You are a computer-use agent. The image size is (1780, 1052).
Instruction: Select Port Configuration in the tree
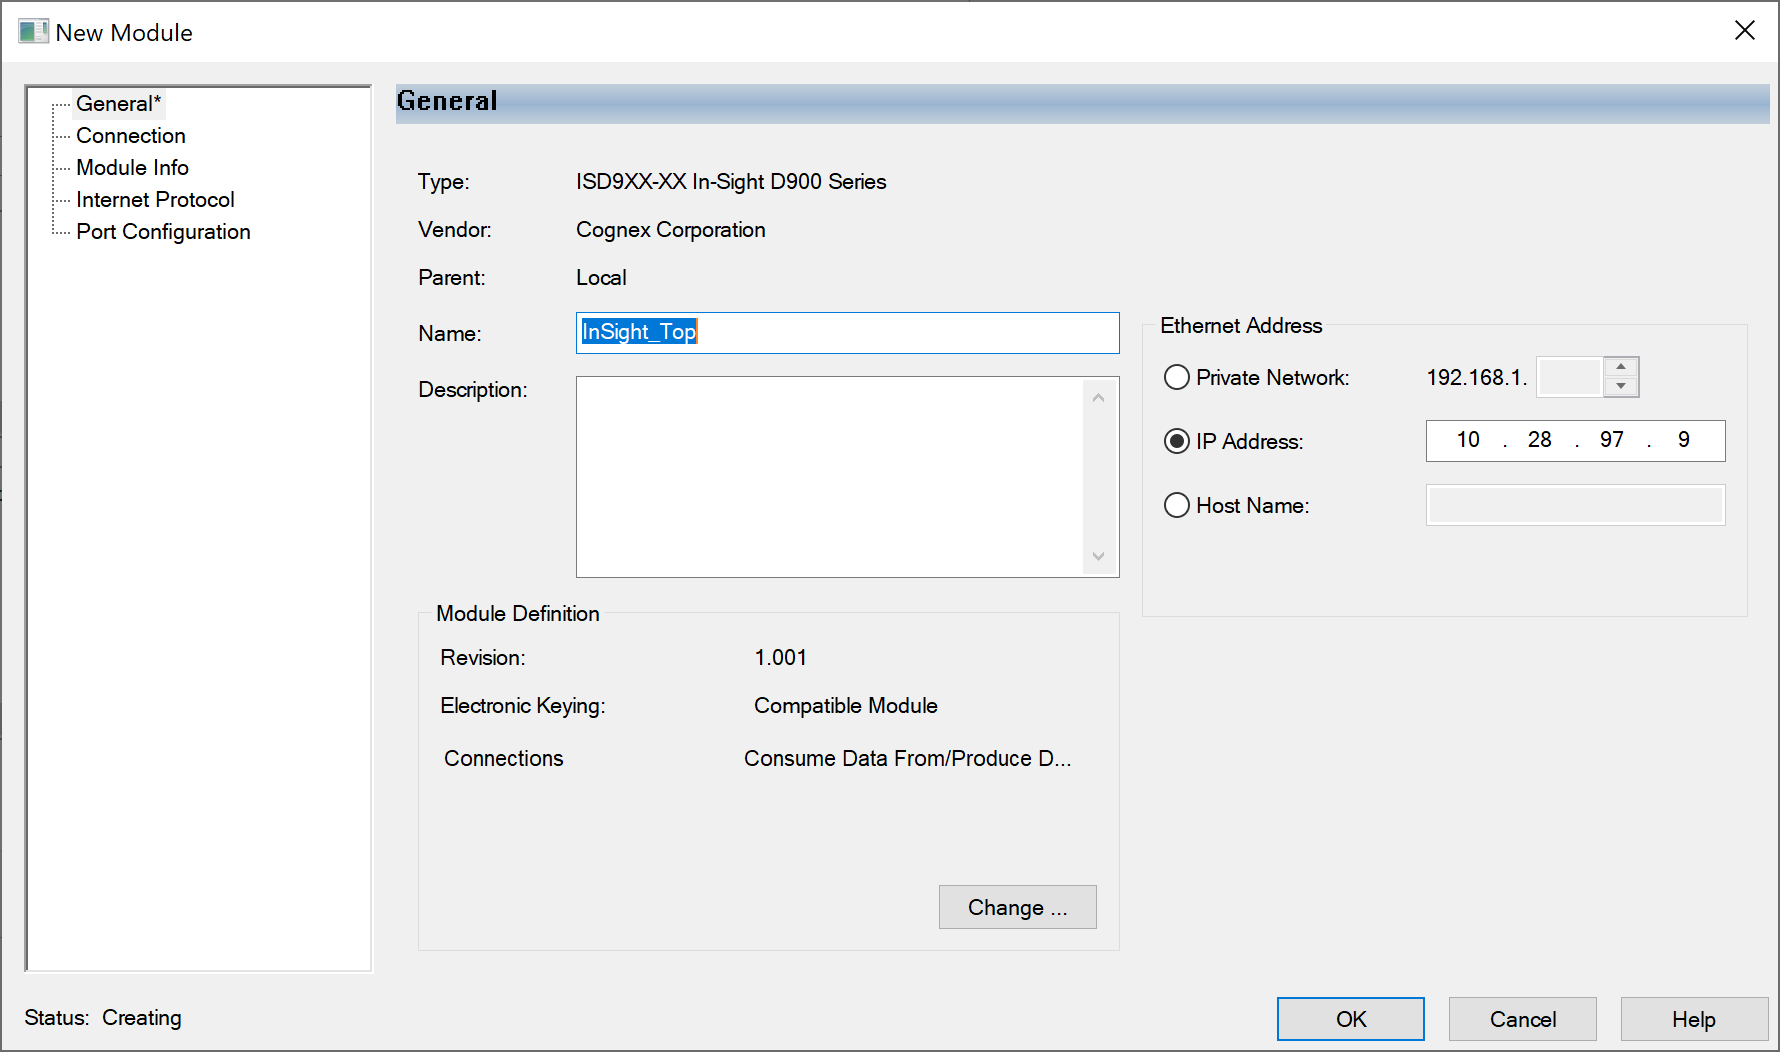point(163,232)
